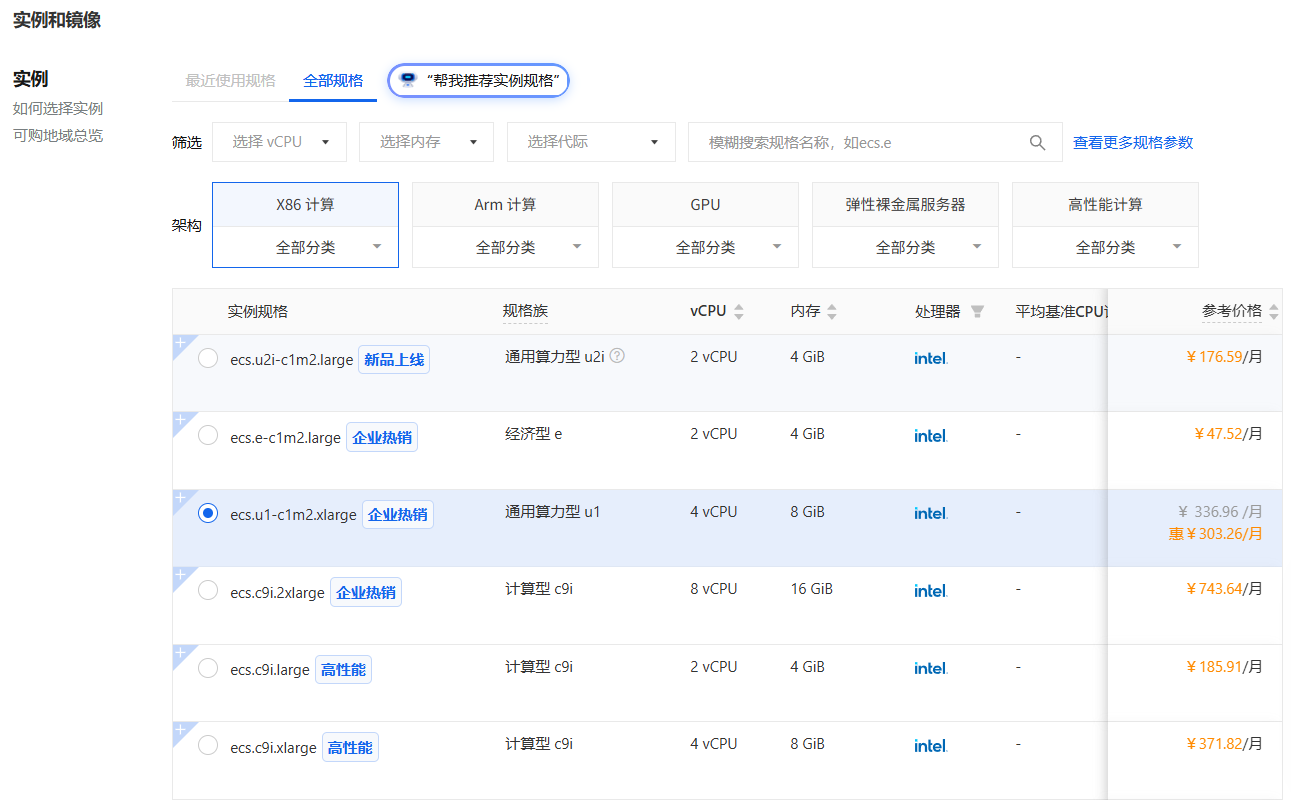Sort by 参考价格 column arrows
The height and width of the screenshot is (800, 1291).
pos(1274,312)
